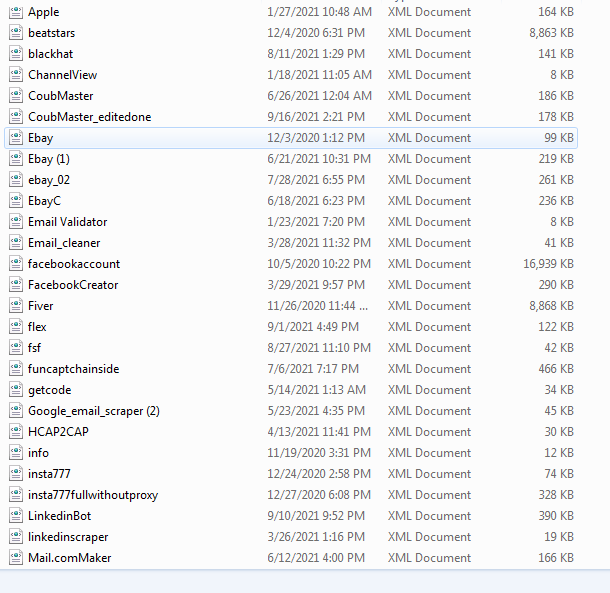The width and height of the screenshot is (610, 593).
Task: Click the Mail.comMaker file icon
Action: pyautogui.click(x=16, y=558)
